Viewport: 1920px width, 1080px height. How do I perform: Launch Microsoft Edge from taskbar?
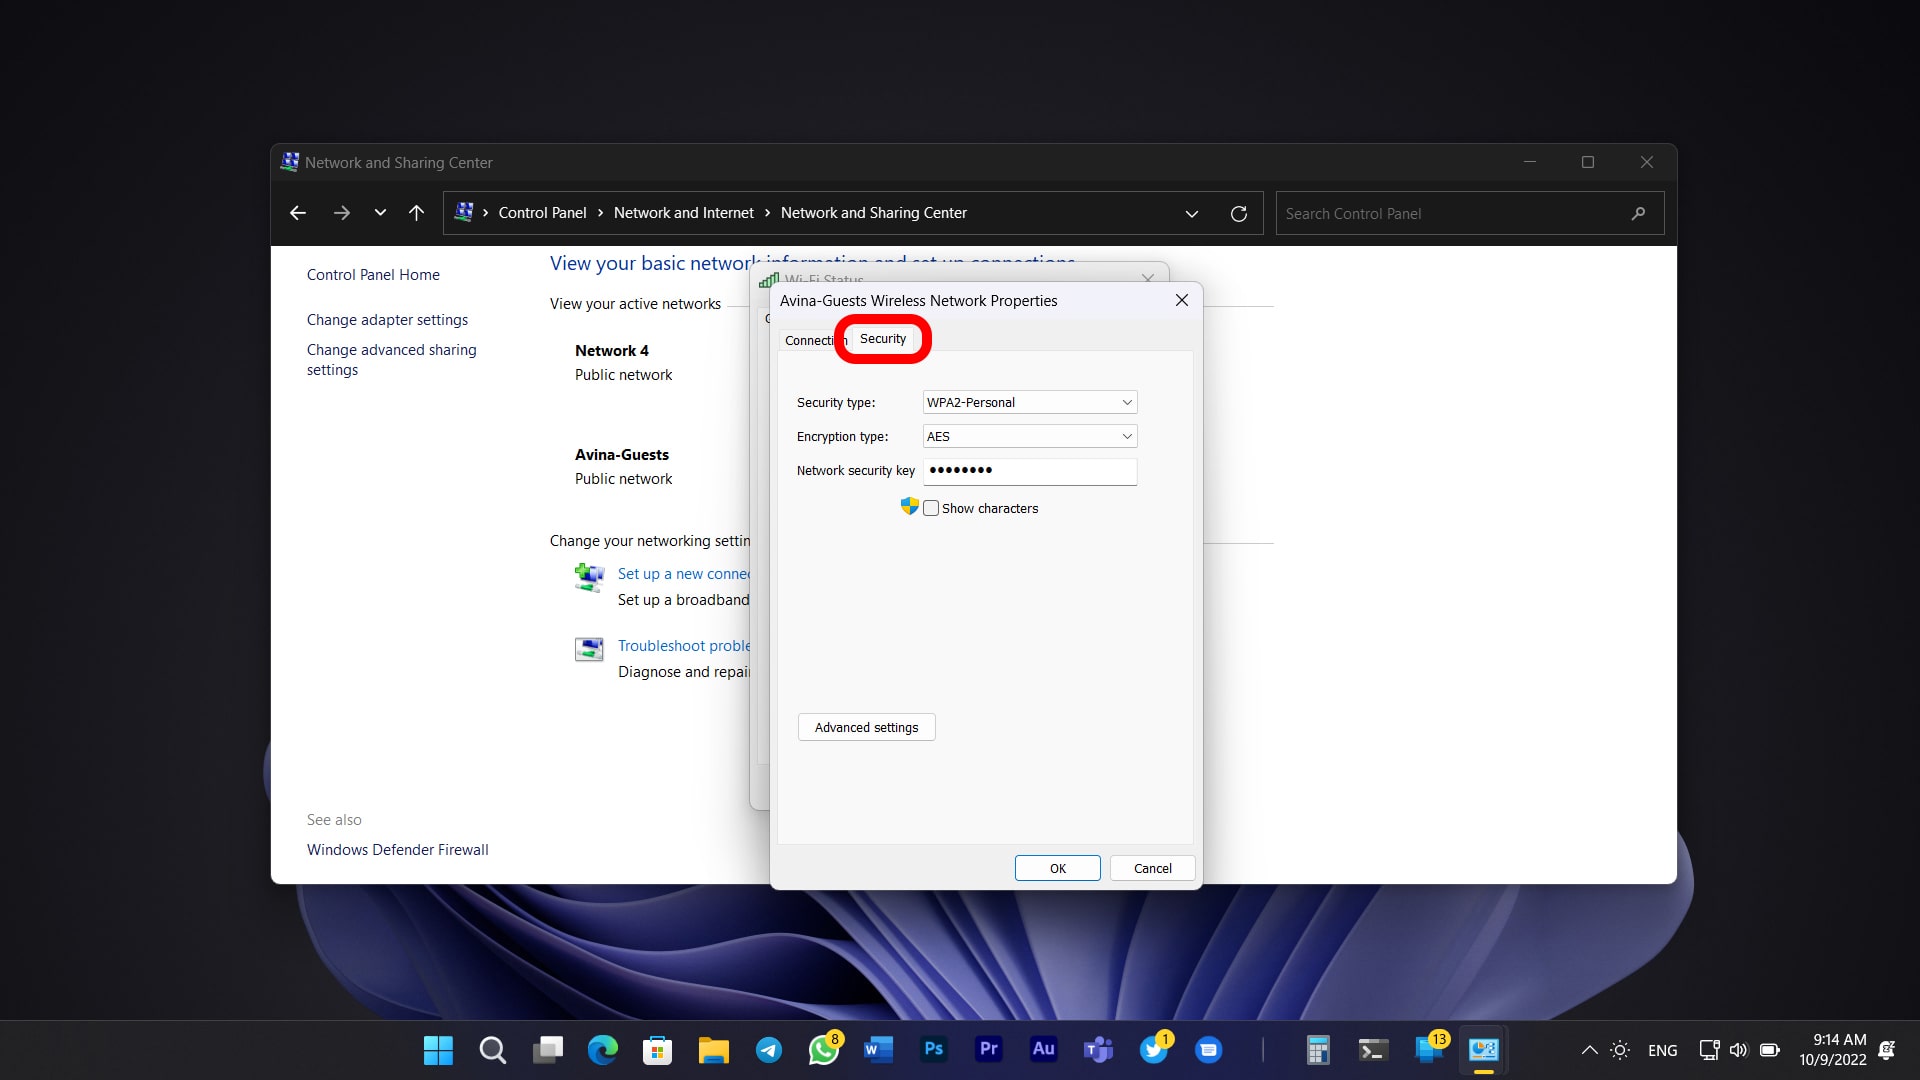click(x=602, y=1050)
